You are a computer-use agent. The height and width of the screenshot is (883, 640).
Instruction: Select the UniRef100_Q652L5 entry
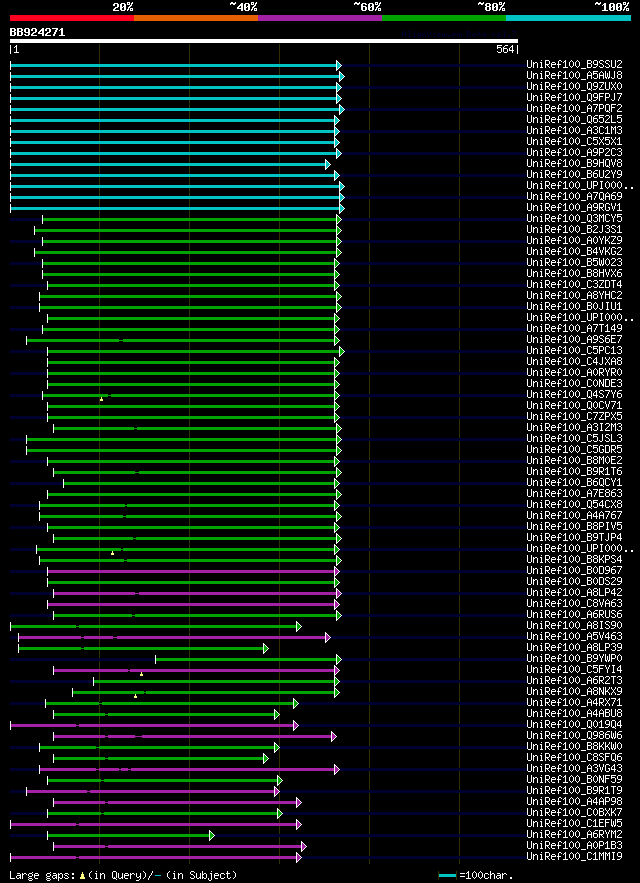point(574,119)
